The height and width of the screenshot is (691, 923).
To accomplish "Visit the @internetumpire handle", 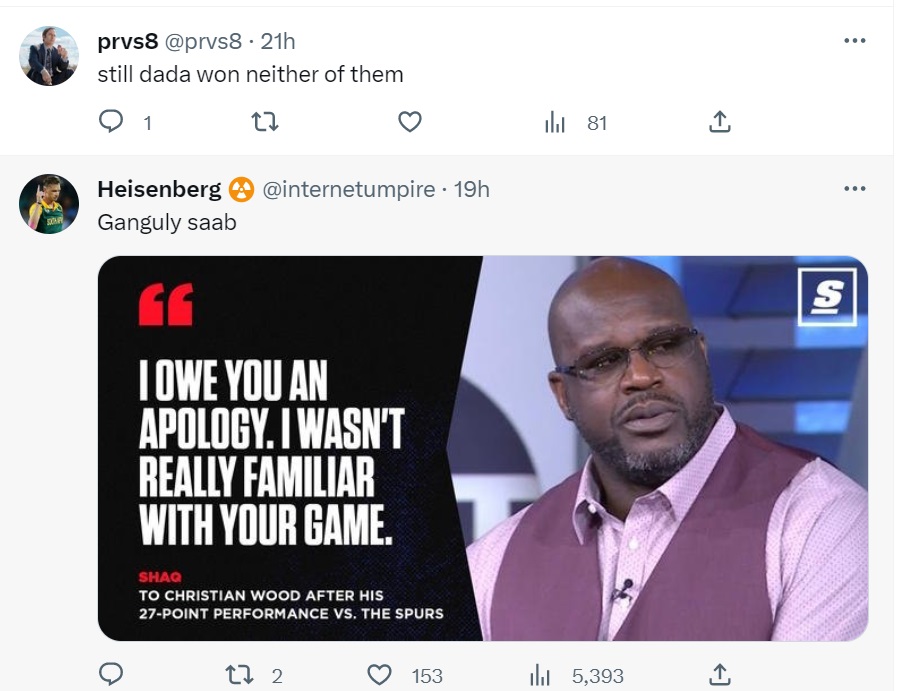I will point(348,189).
